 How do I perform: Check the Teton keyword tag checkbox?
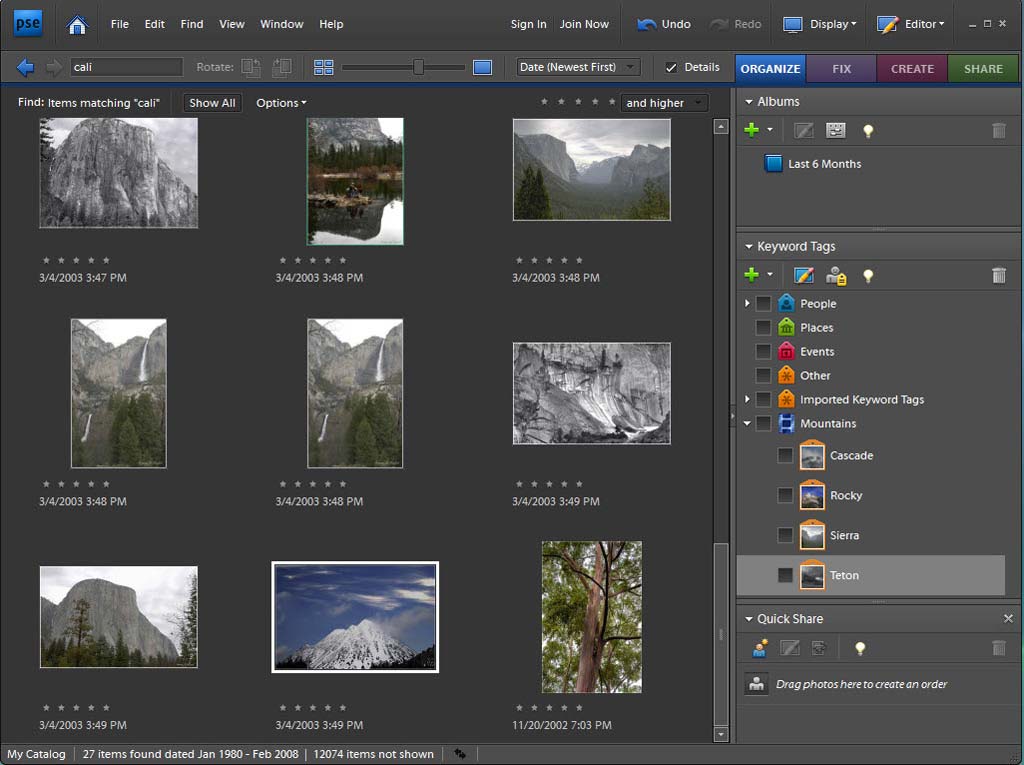(x=785, y=575)
